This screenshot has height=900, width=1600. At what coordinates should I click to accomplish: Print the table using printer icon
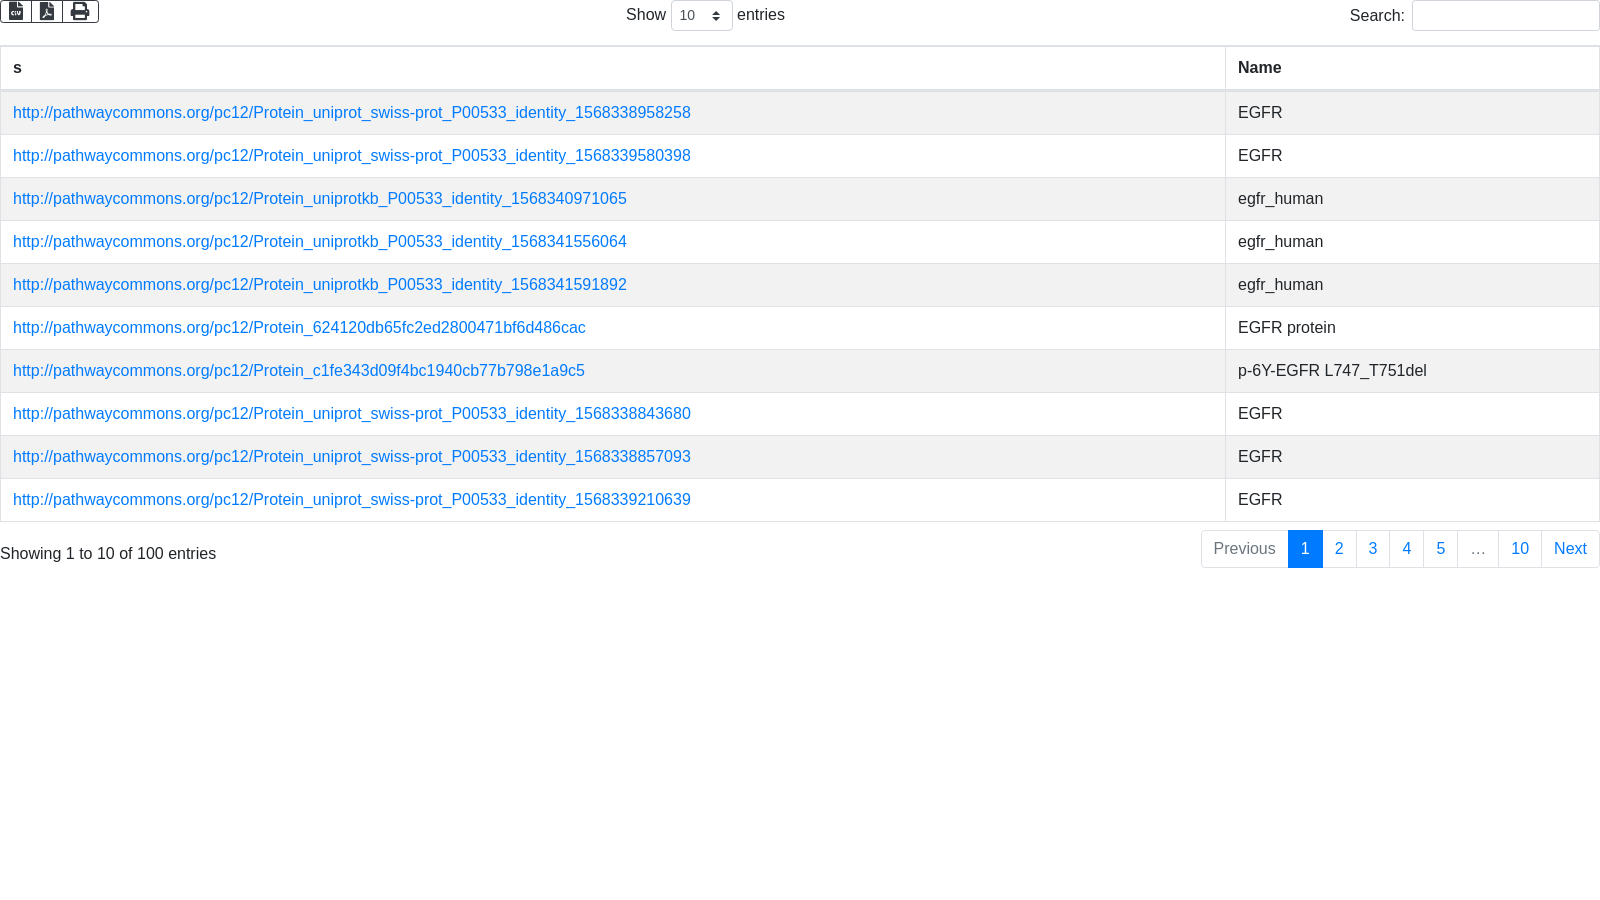click(x=80, y=12)
